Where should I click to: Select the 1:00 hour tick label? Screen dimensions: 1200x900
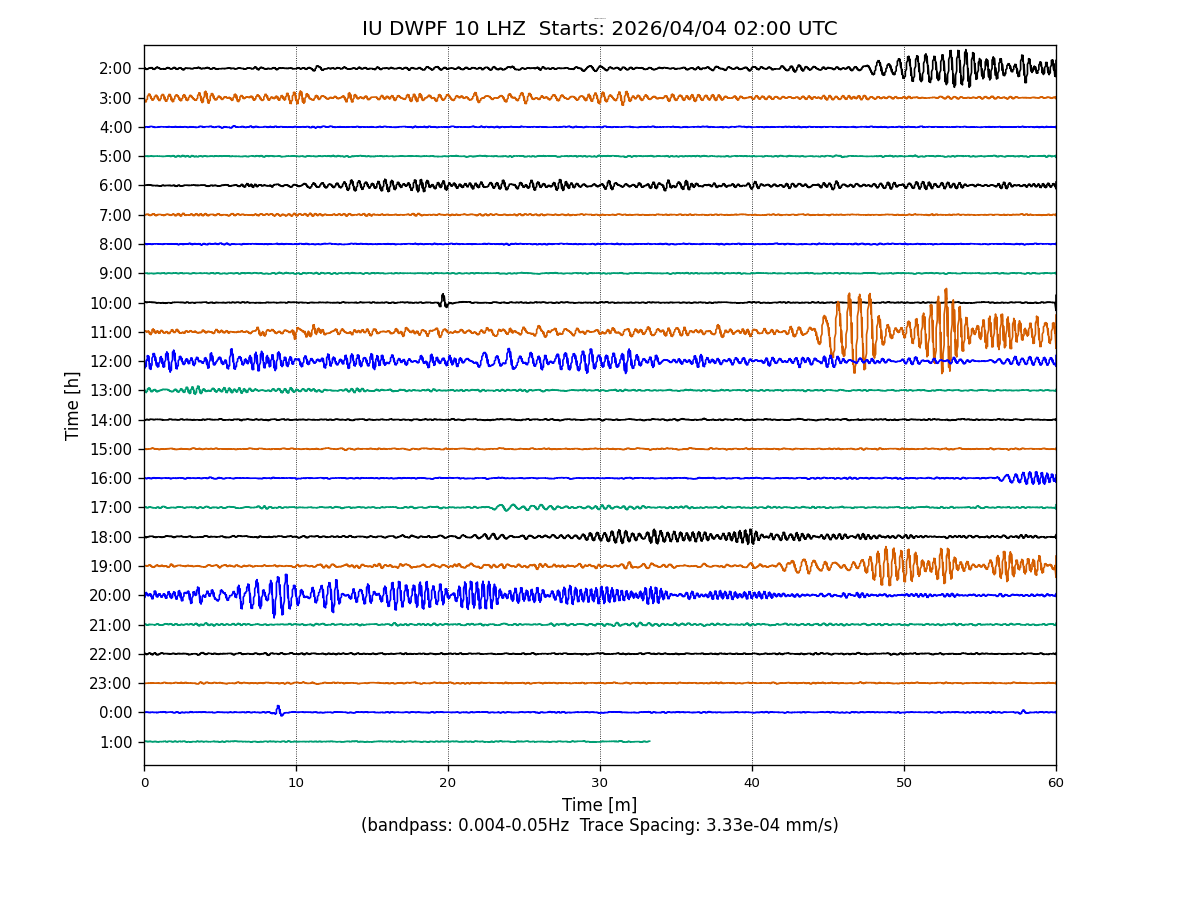click(115, 742)
